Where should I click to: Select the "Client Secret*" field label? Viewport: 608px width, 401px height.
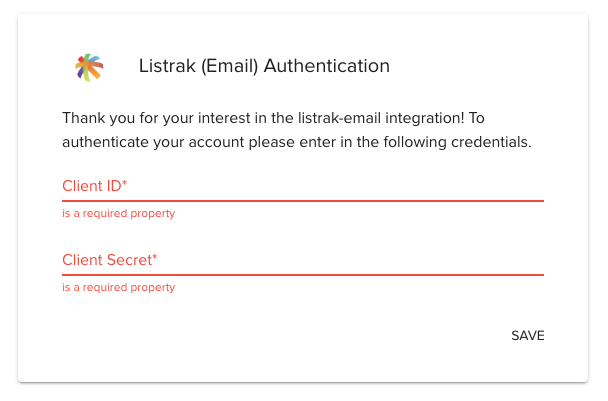coord(109,261)
